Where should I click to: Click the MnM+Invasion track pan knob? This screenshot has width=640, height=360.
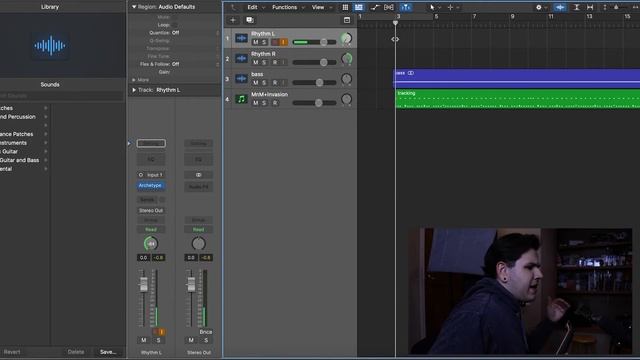tap(346, 99)
